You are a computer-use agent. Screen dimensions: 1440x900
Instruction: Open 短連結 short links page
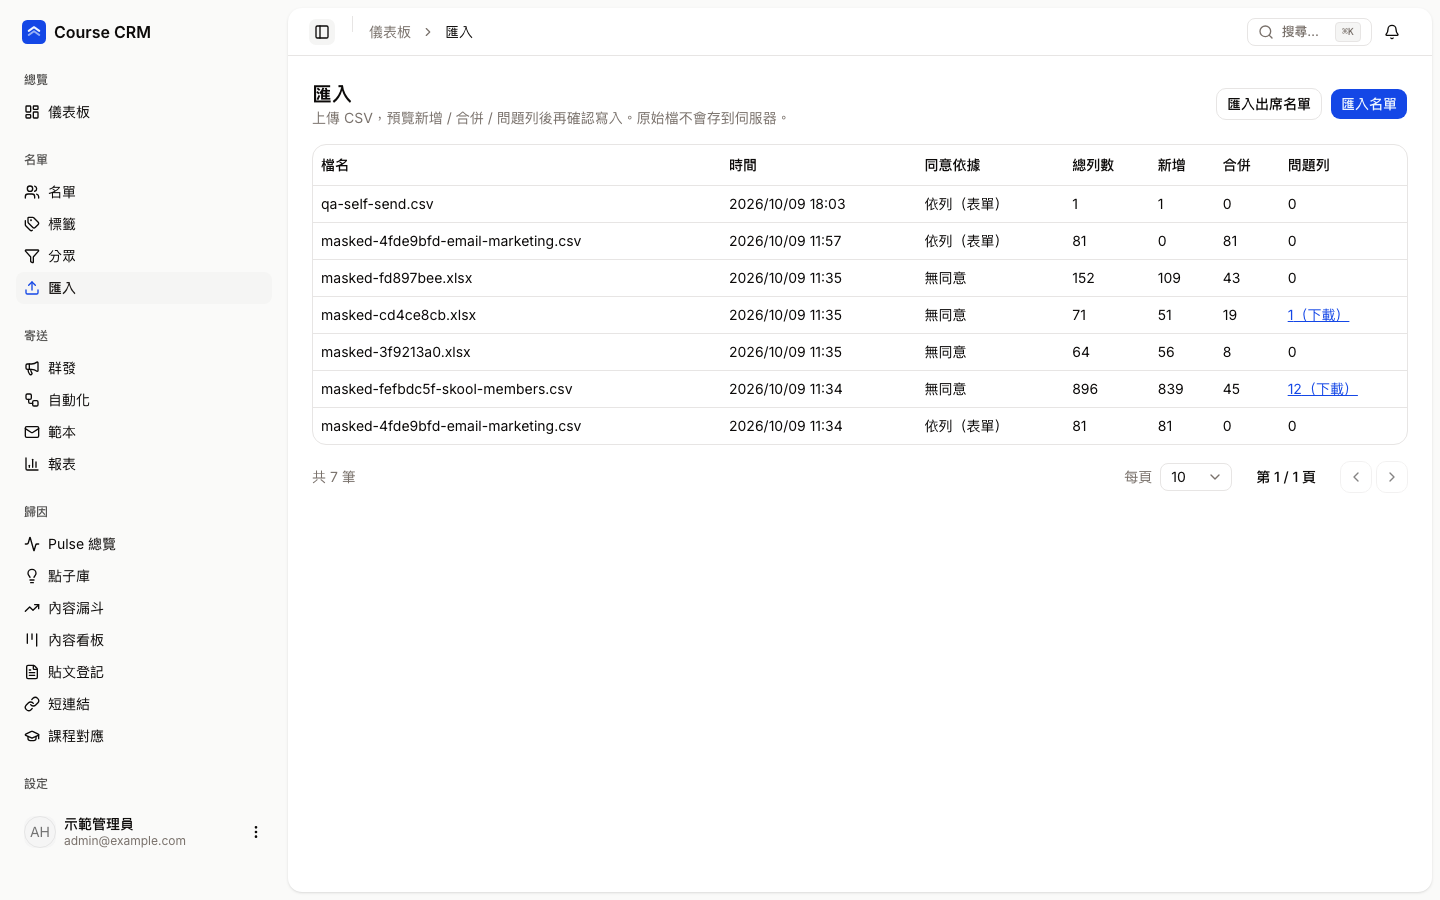coord(144,704)
